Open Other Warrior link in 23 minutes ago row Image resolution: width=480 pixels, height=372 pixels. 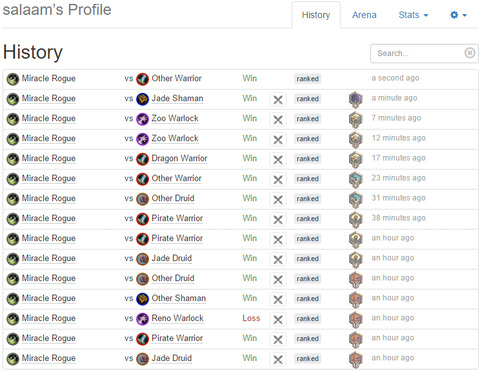[176, 178]
